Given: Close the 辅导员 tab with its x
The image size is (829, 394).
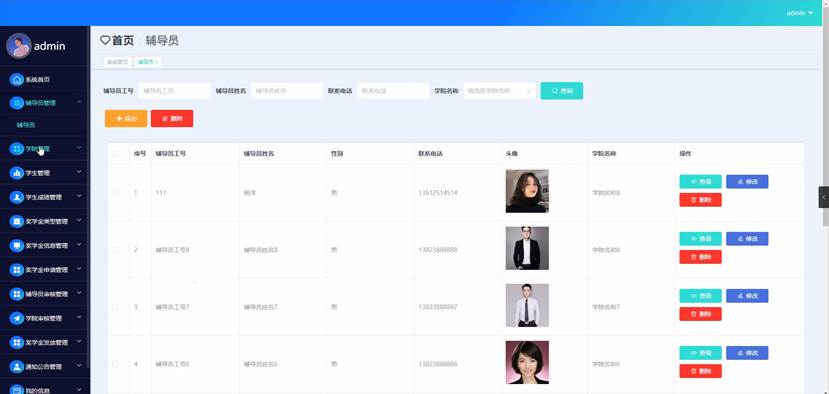Looking at the screenshot, I should coord(156,62).
